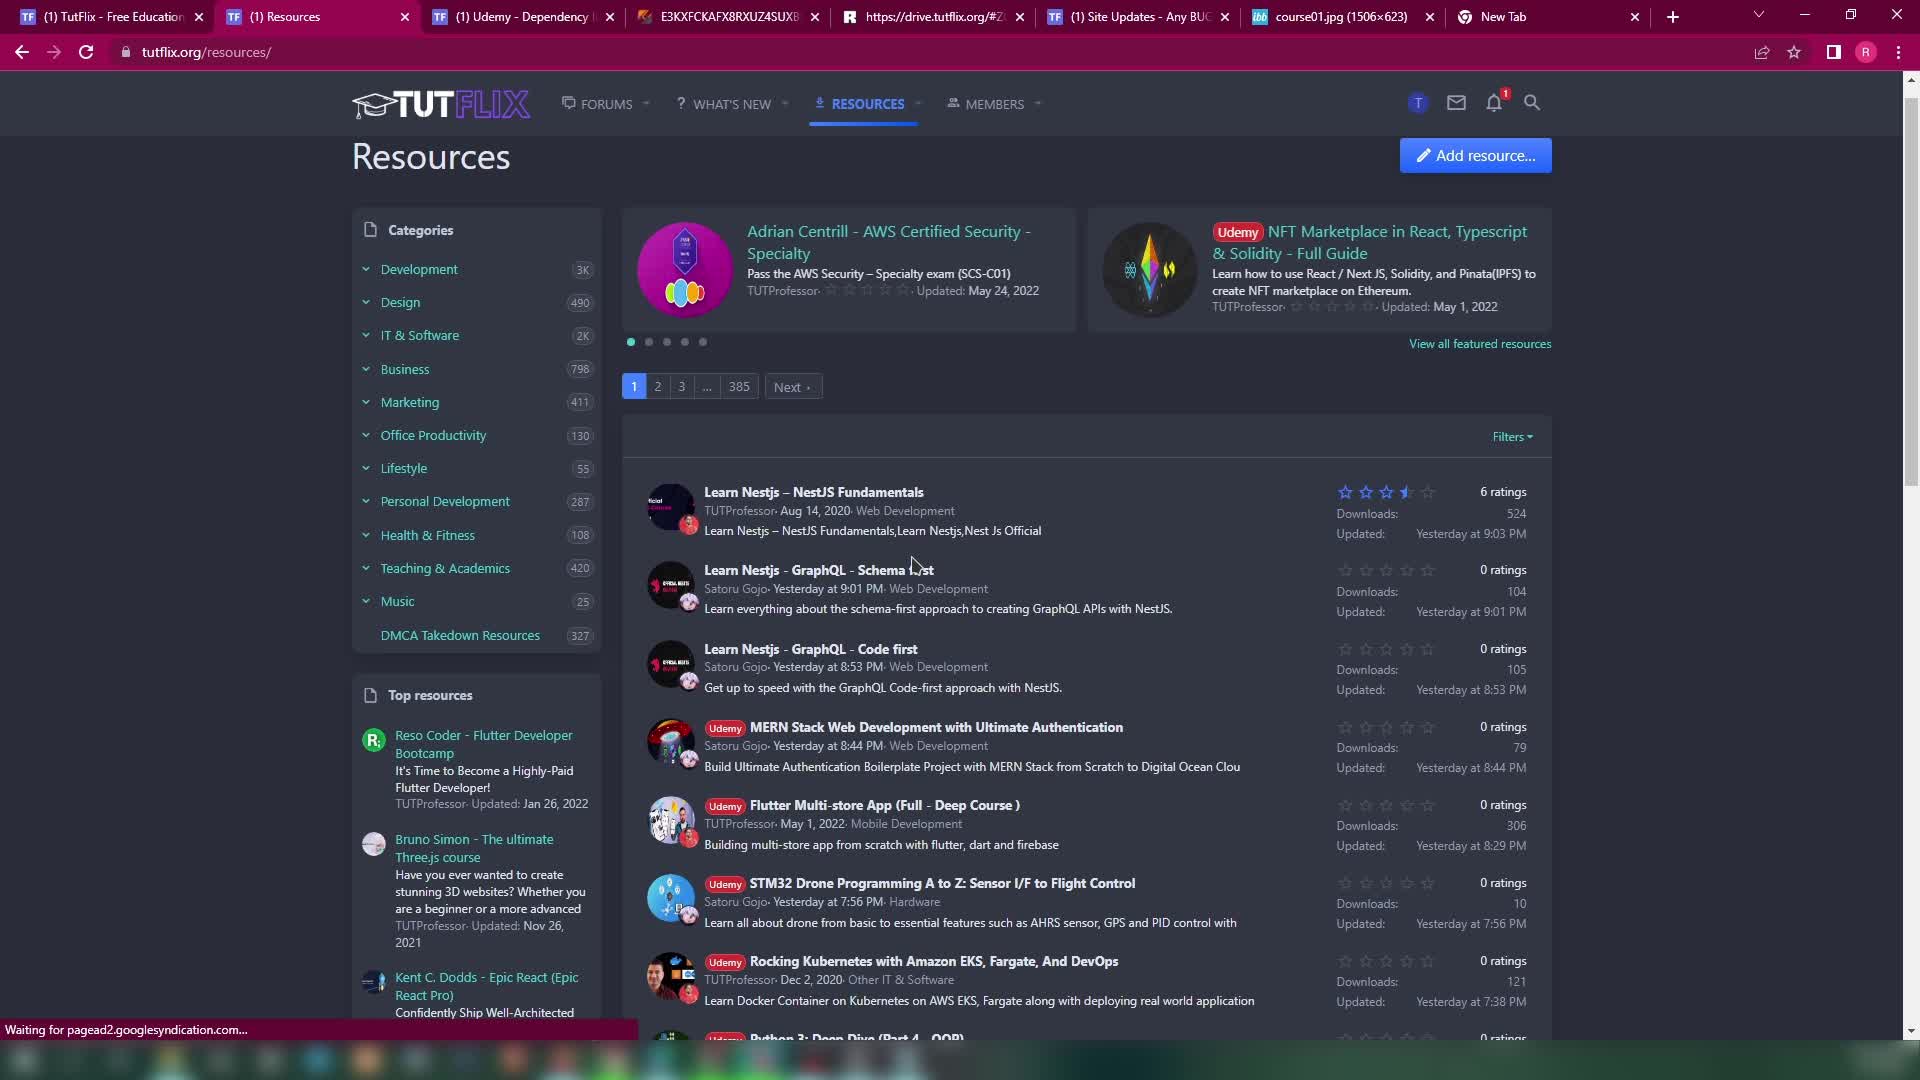
Task: Click Next page button in pagination
Action: click(791, 386)
